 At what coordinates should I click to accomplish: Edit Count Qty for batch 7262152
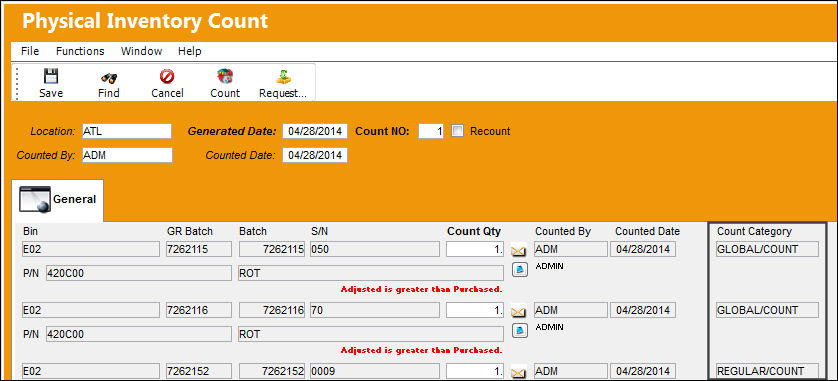coord(475,371)
